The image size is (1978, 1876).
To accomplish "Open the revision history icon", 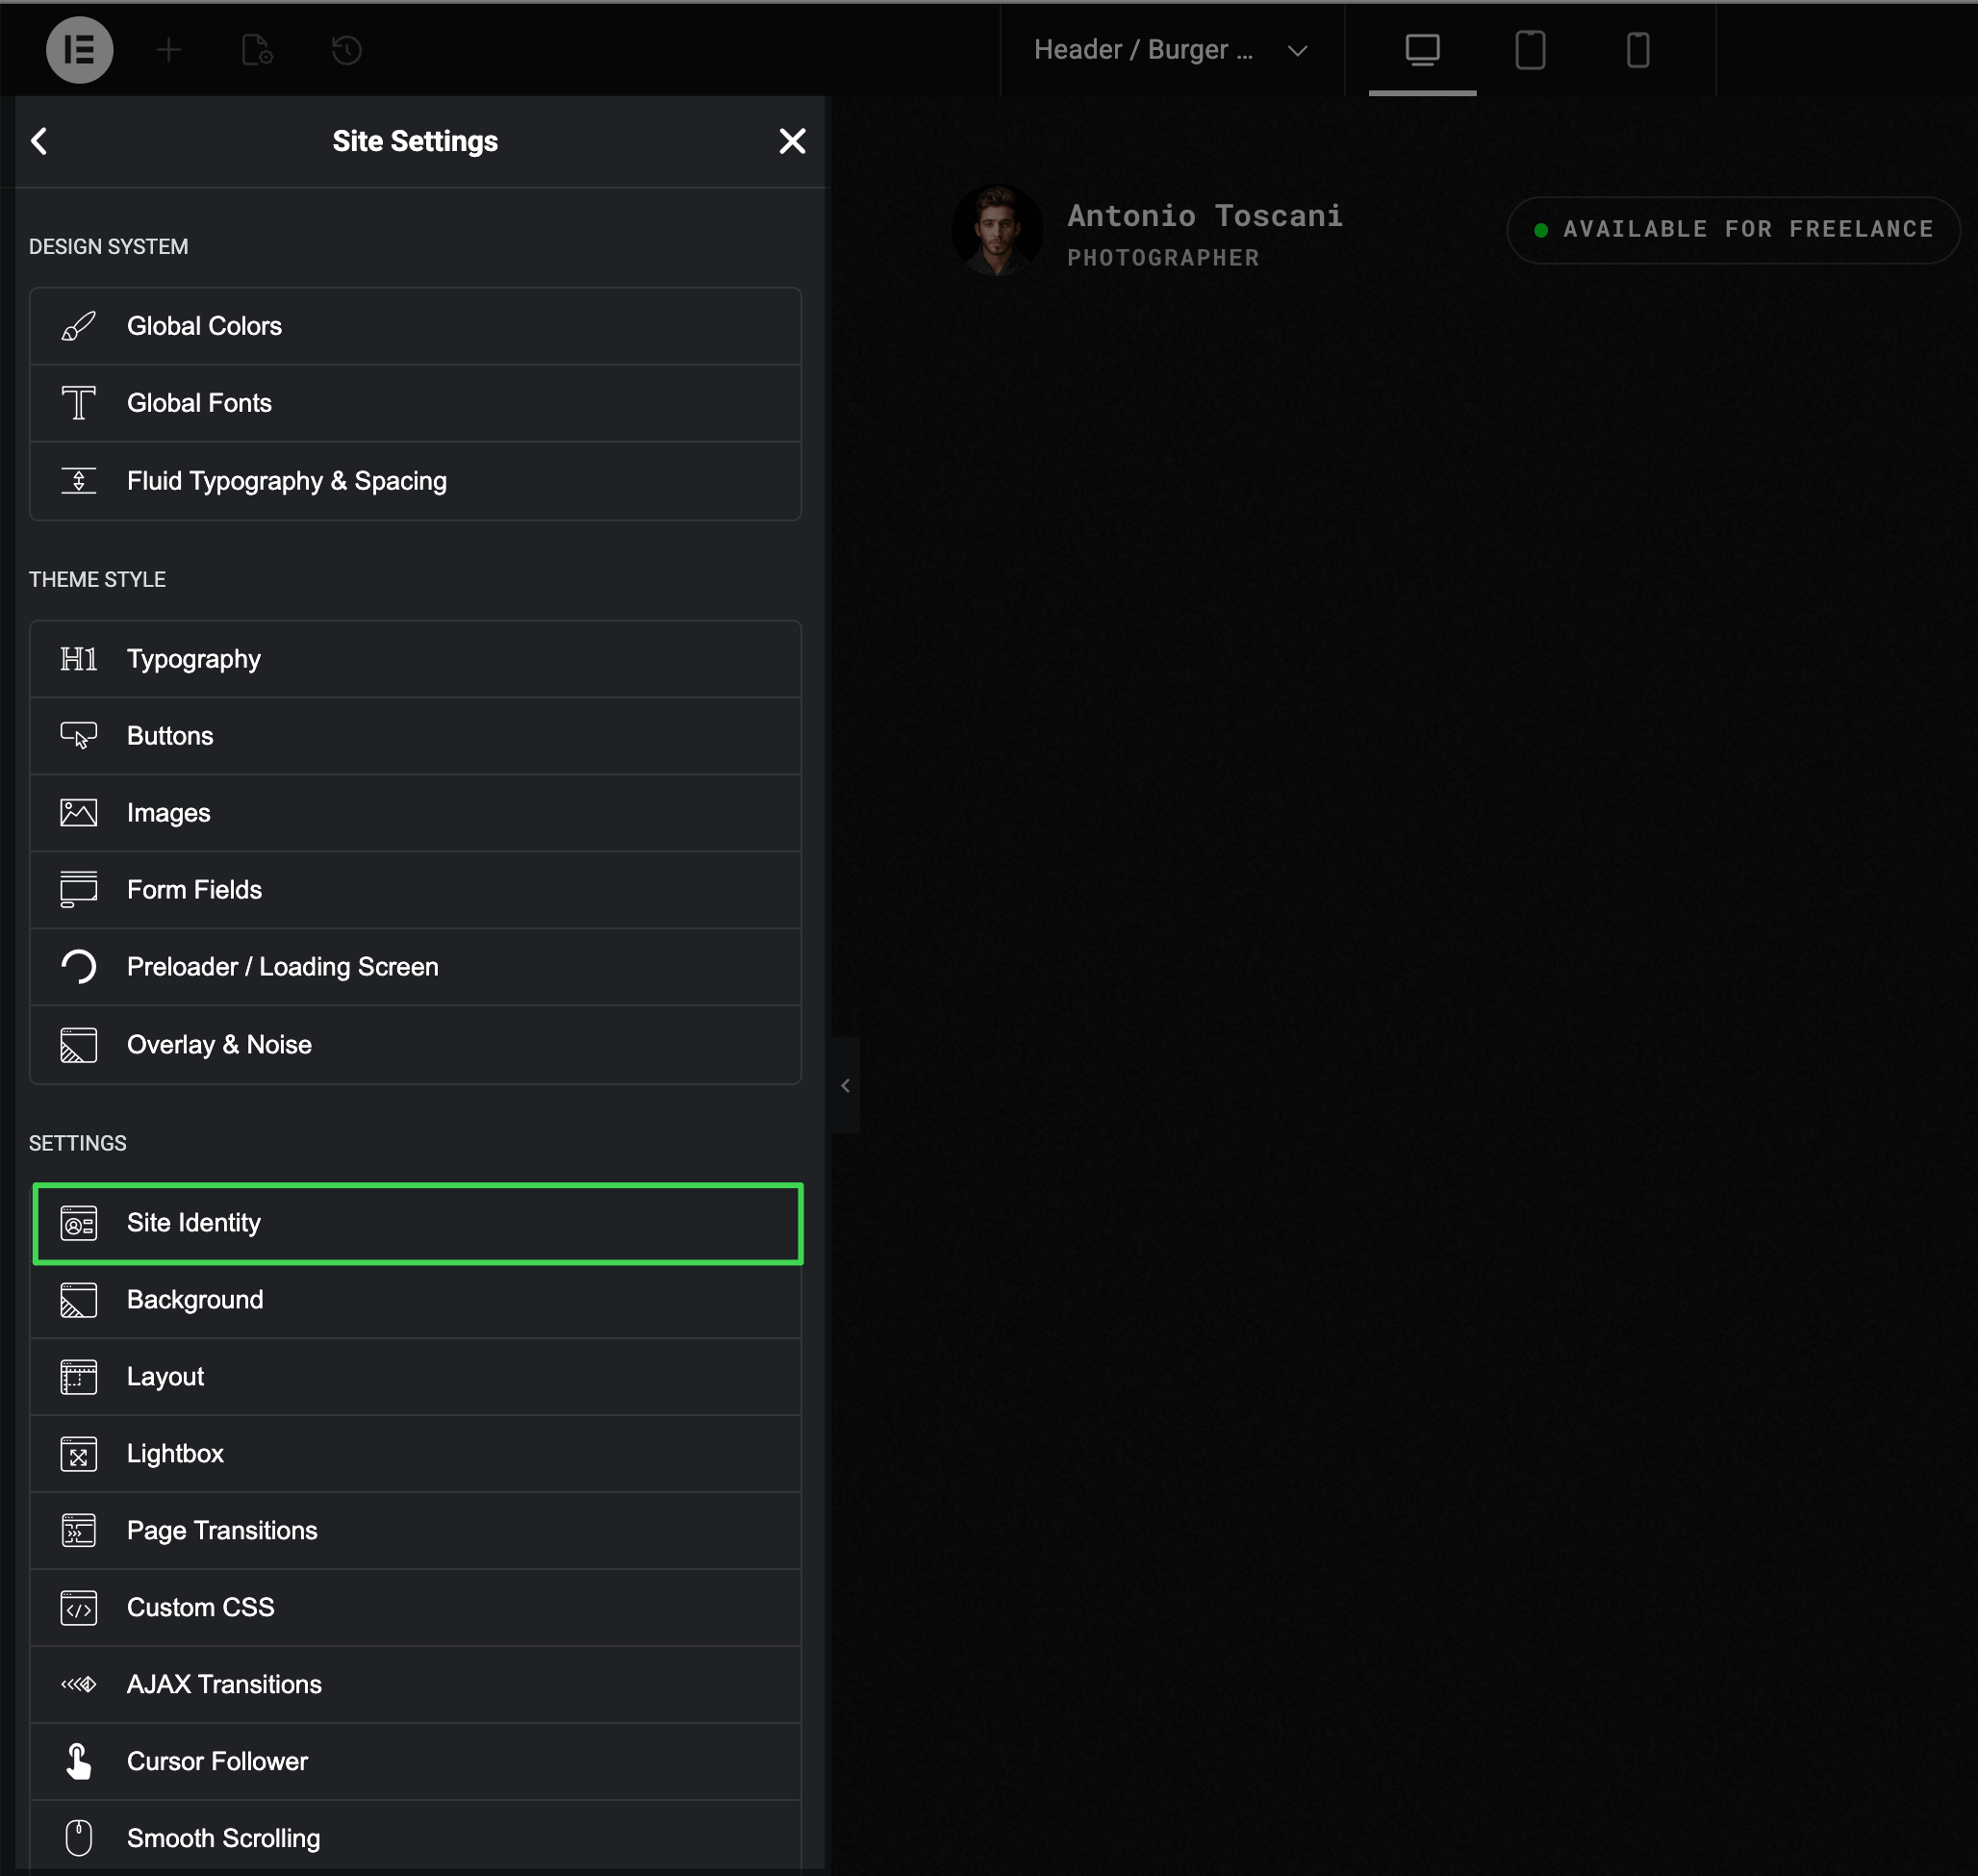I will (346, 50).
